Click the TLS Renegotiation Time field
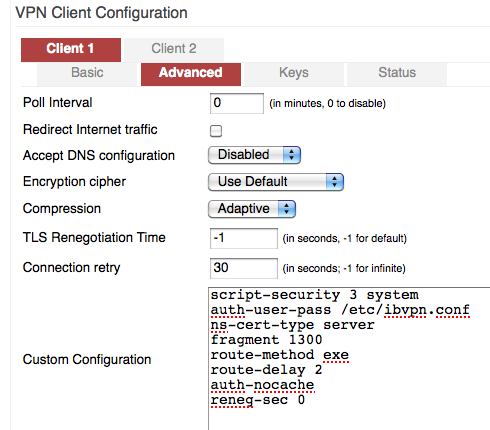Viewport: 490px width, 430px height. [244, 238]
